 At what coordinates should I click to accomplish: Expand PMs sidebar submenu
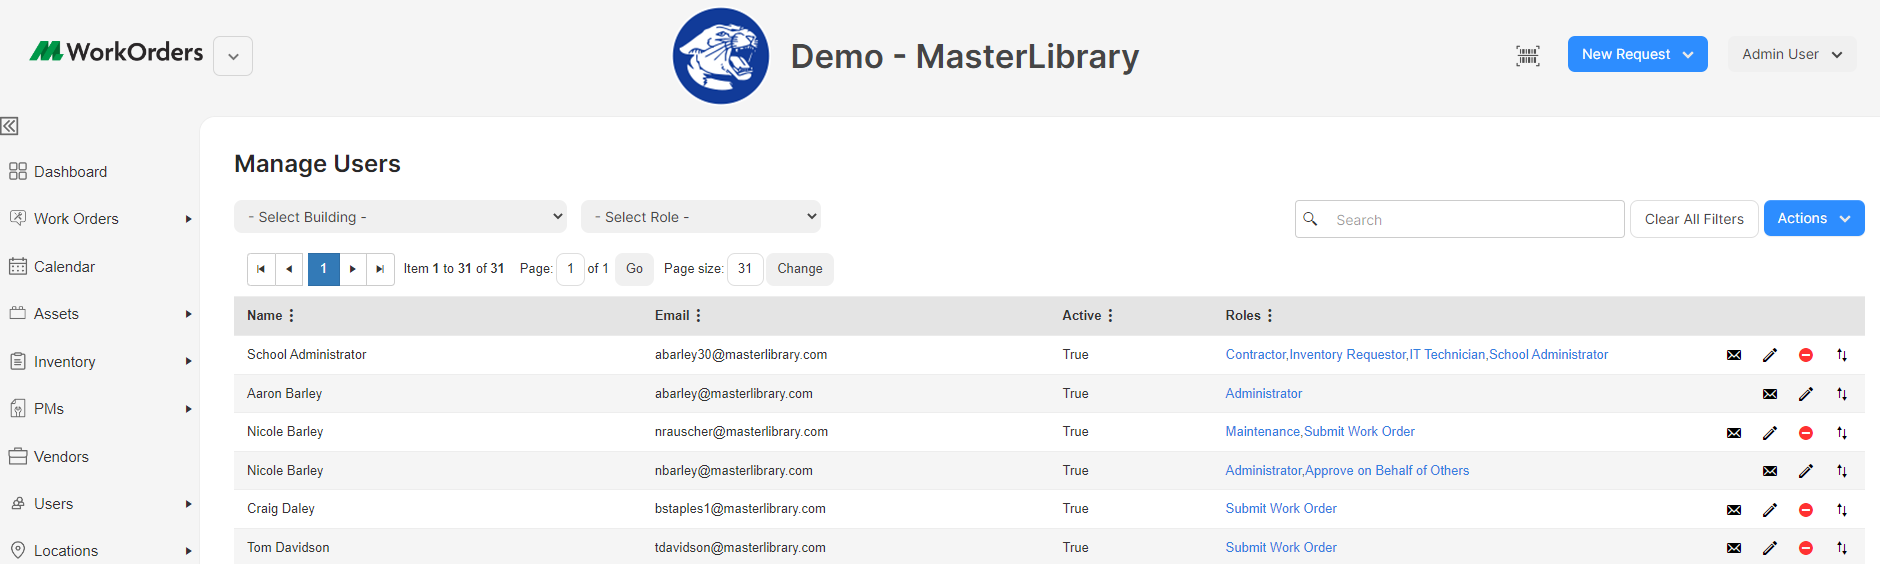(x=188, y=409)
